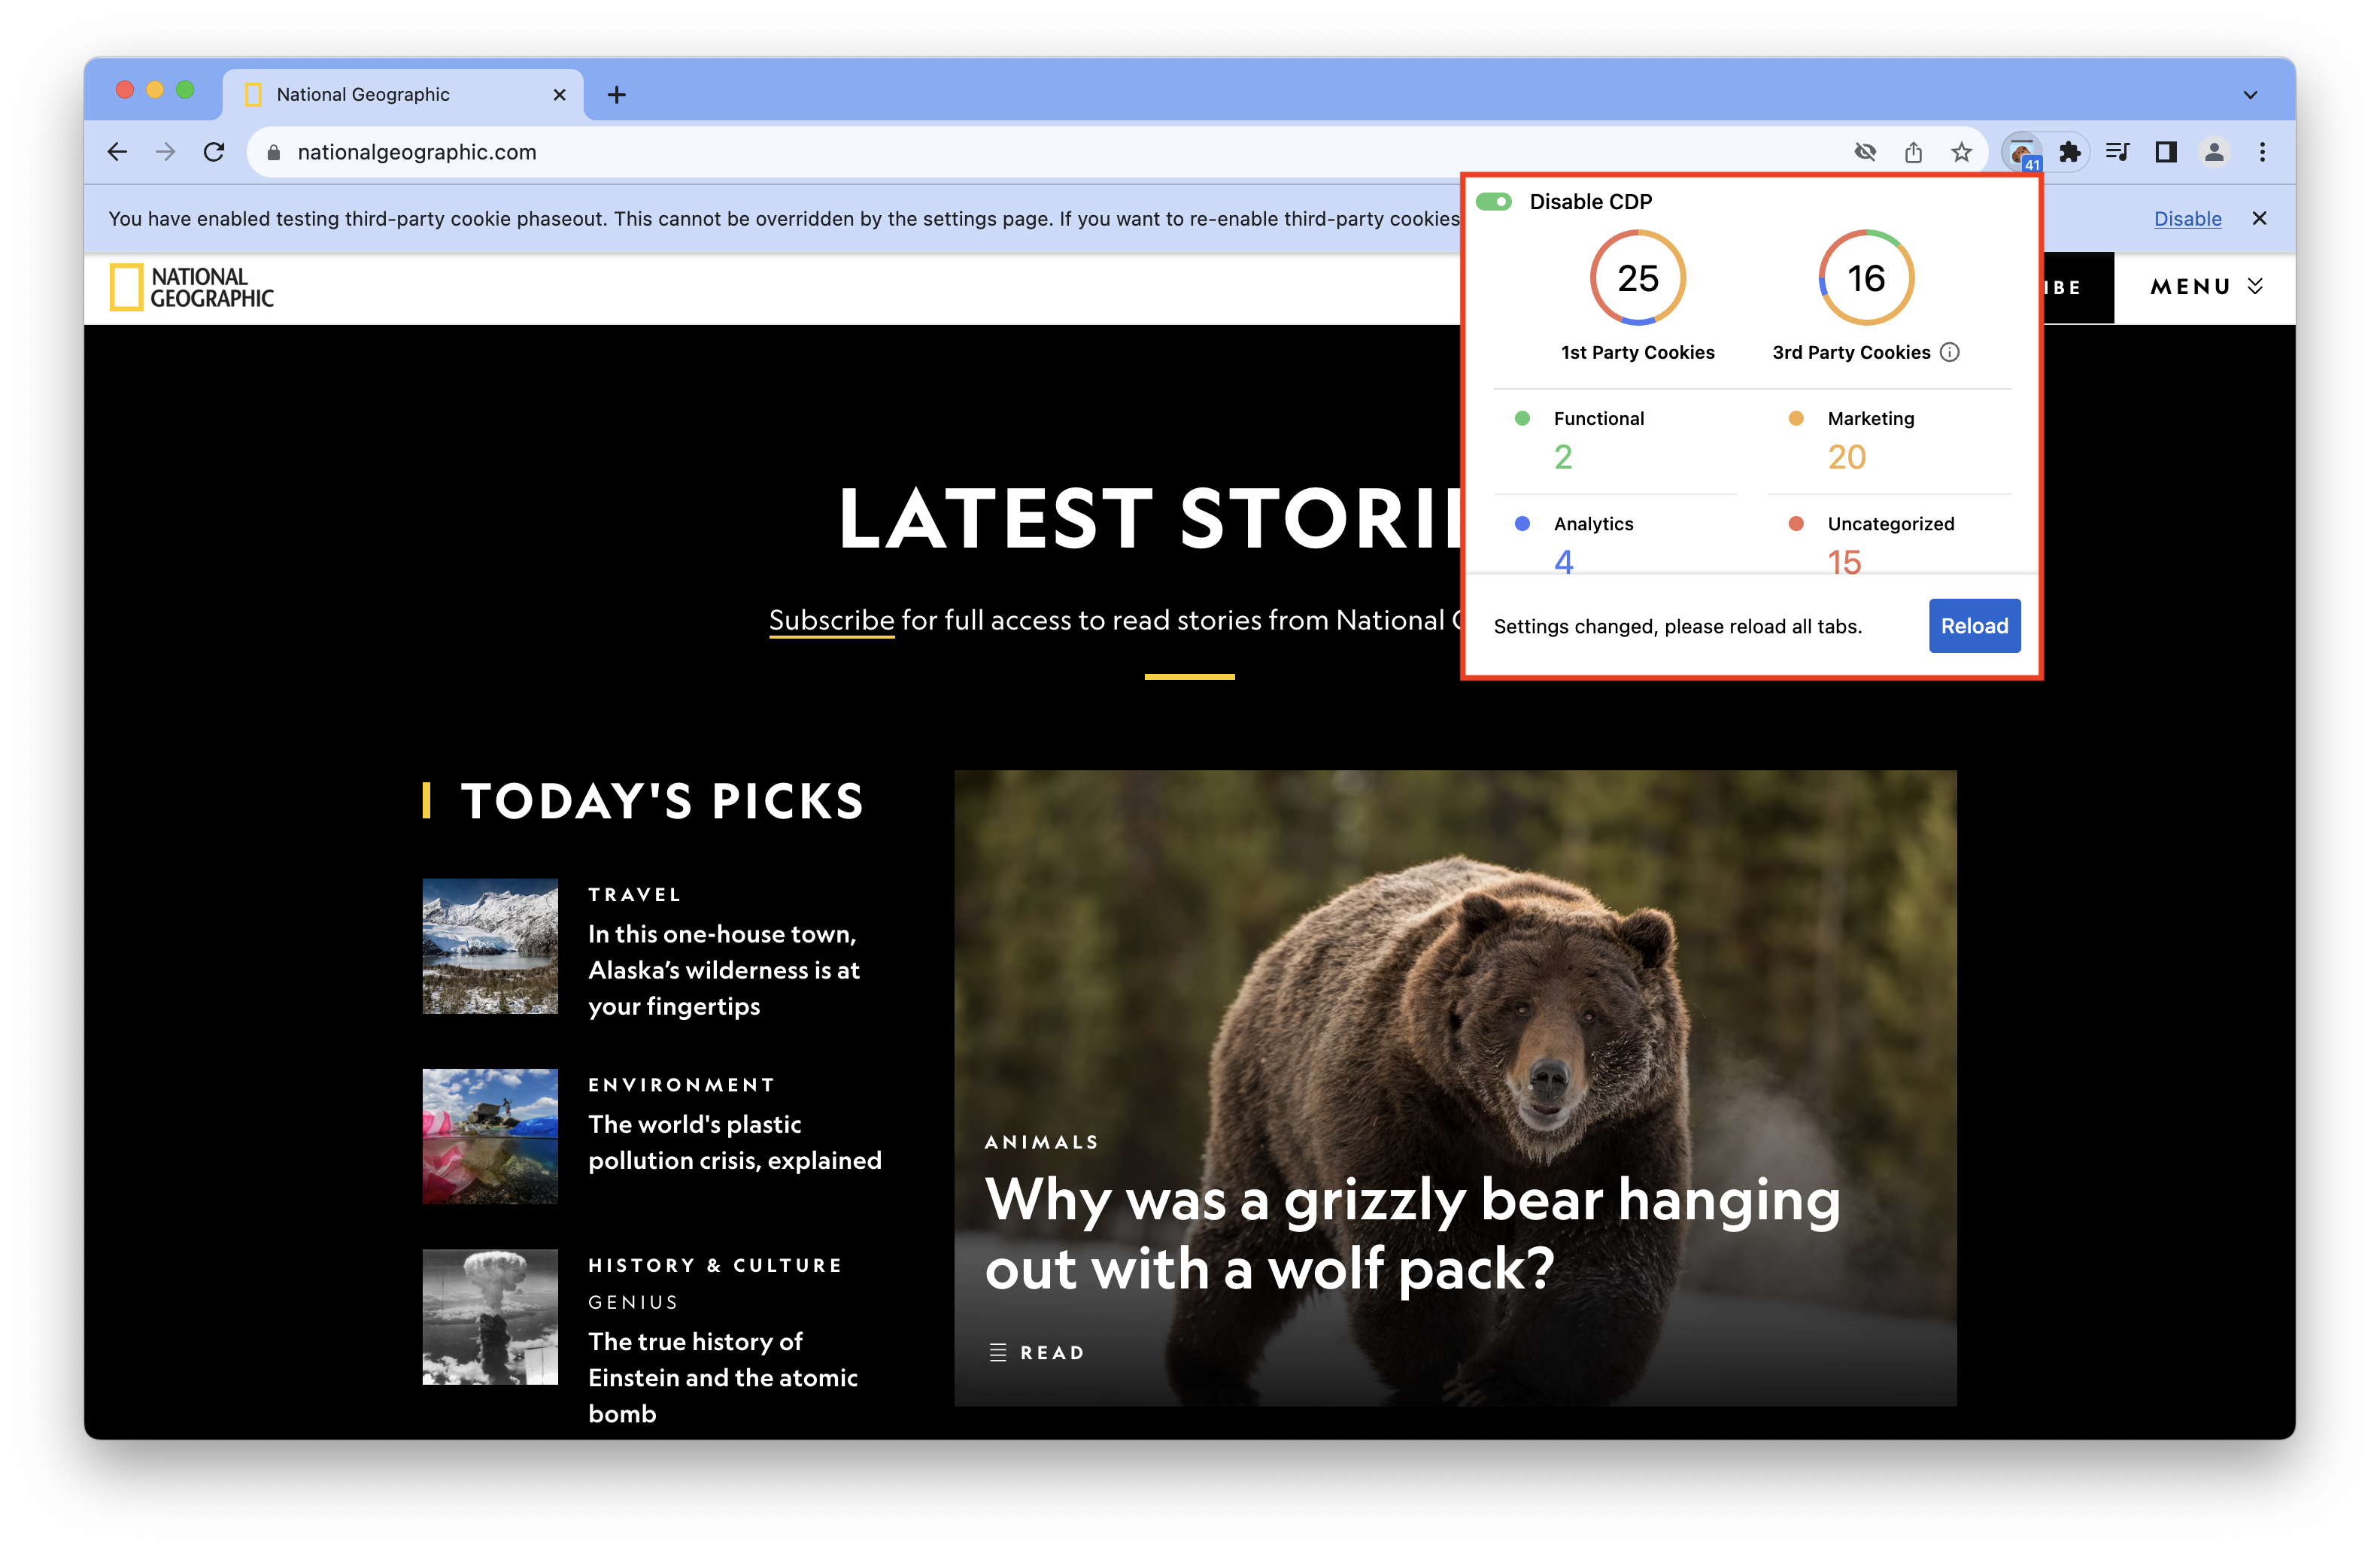Viewport: 2380px width, 1551px height.
Task: Toggle the side panel icon
Action: pyautogui.click(x=2166, y=152)
